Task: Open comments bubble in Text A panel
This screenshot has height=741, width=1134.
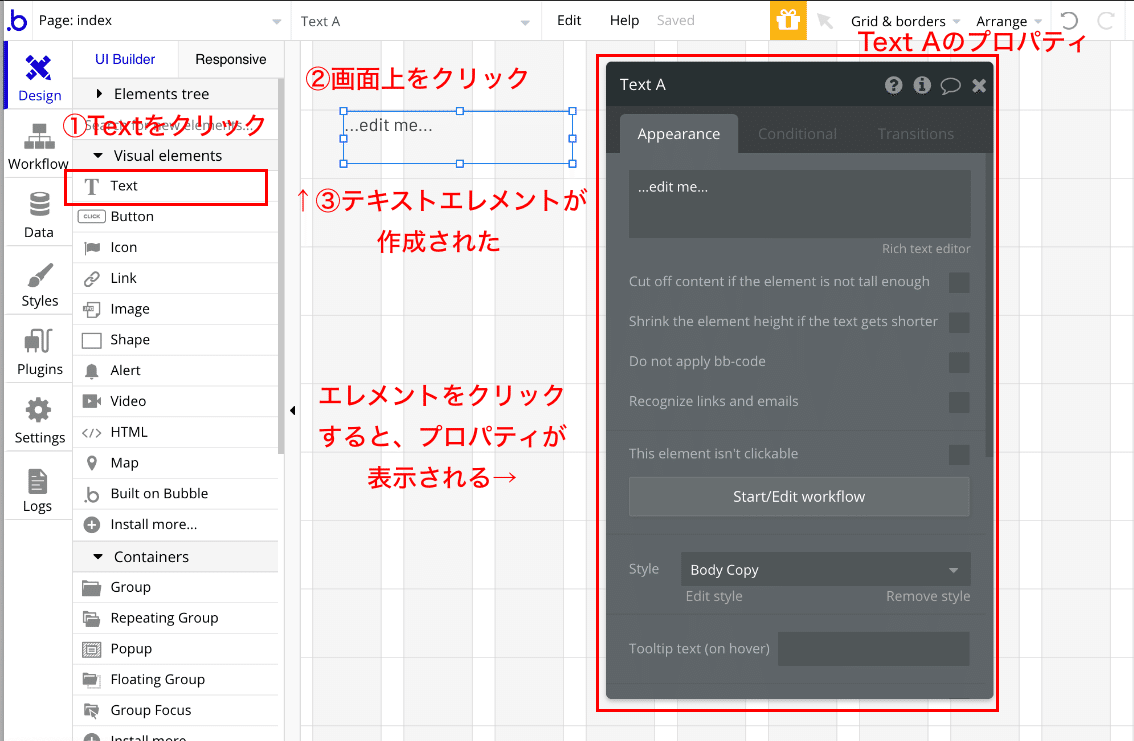Action: (x=950, y=86)
